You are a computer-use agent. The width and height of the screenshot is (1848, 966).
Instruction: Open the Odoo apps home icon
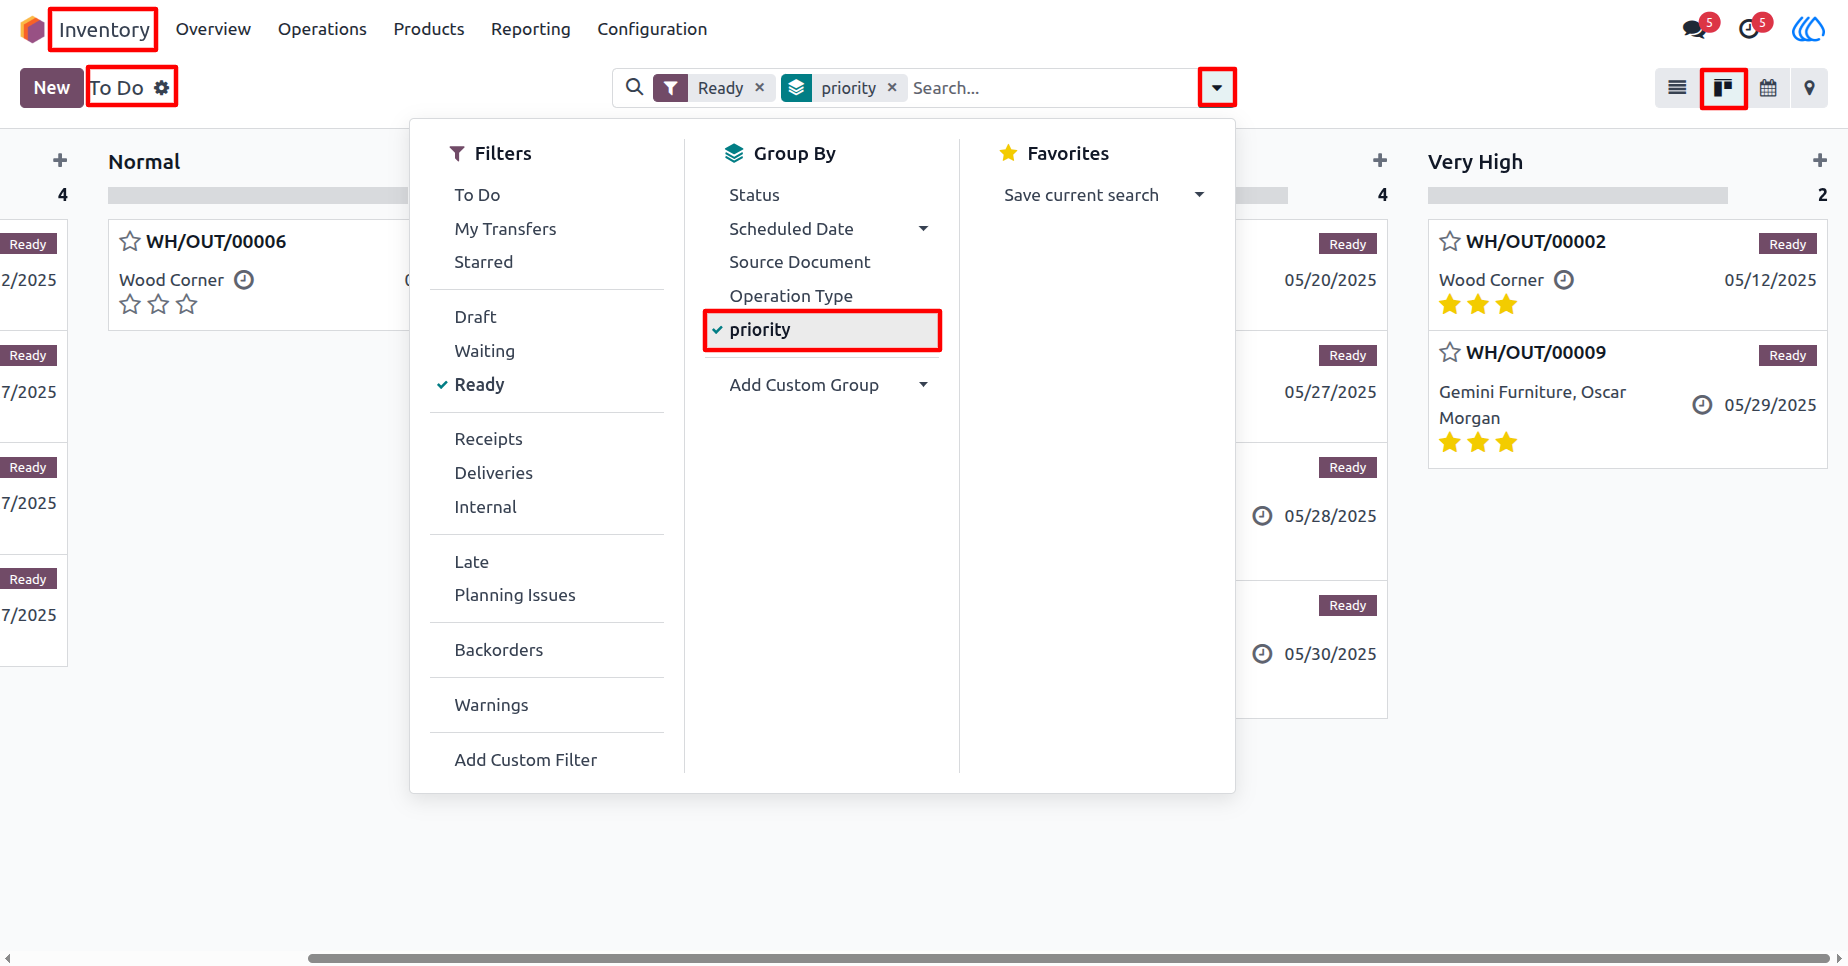[x=32, y=29]
